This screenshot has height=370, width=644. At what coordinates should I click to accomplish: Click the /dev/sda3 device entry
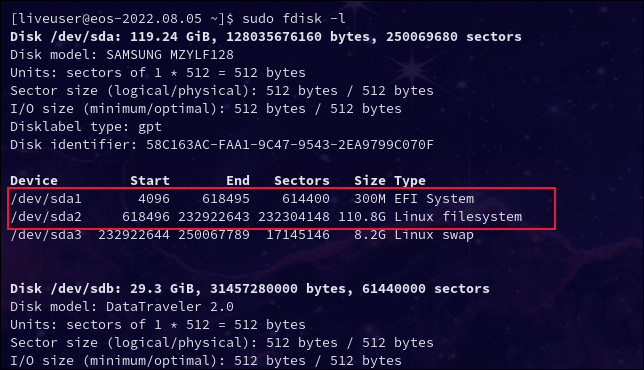[46, 234]
